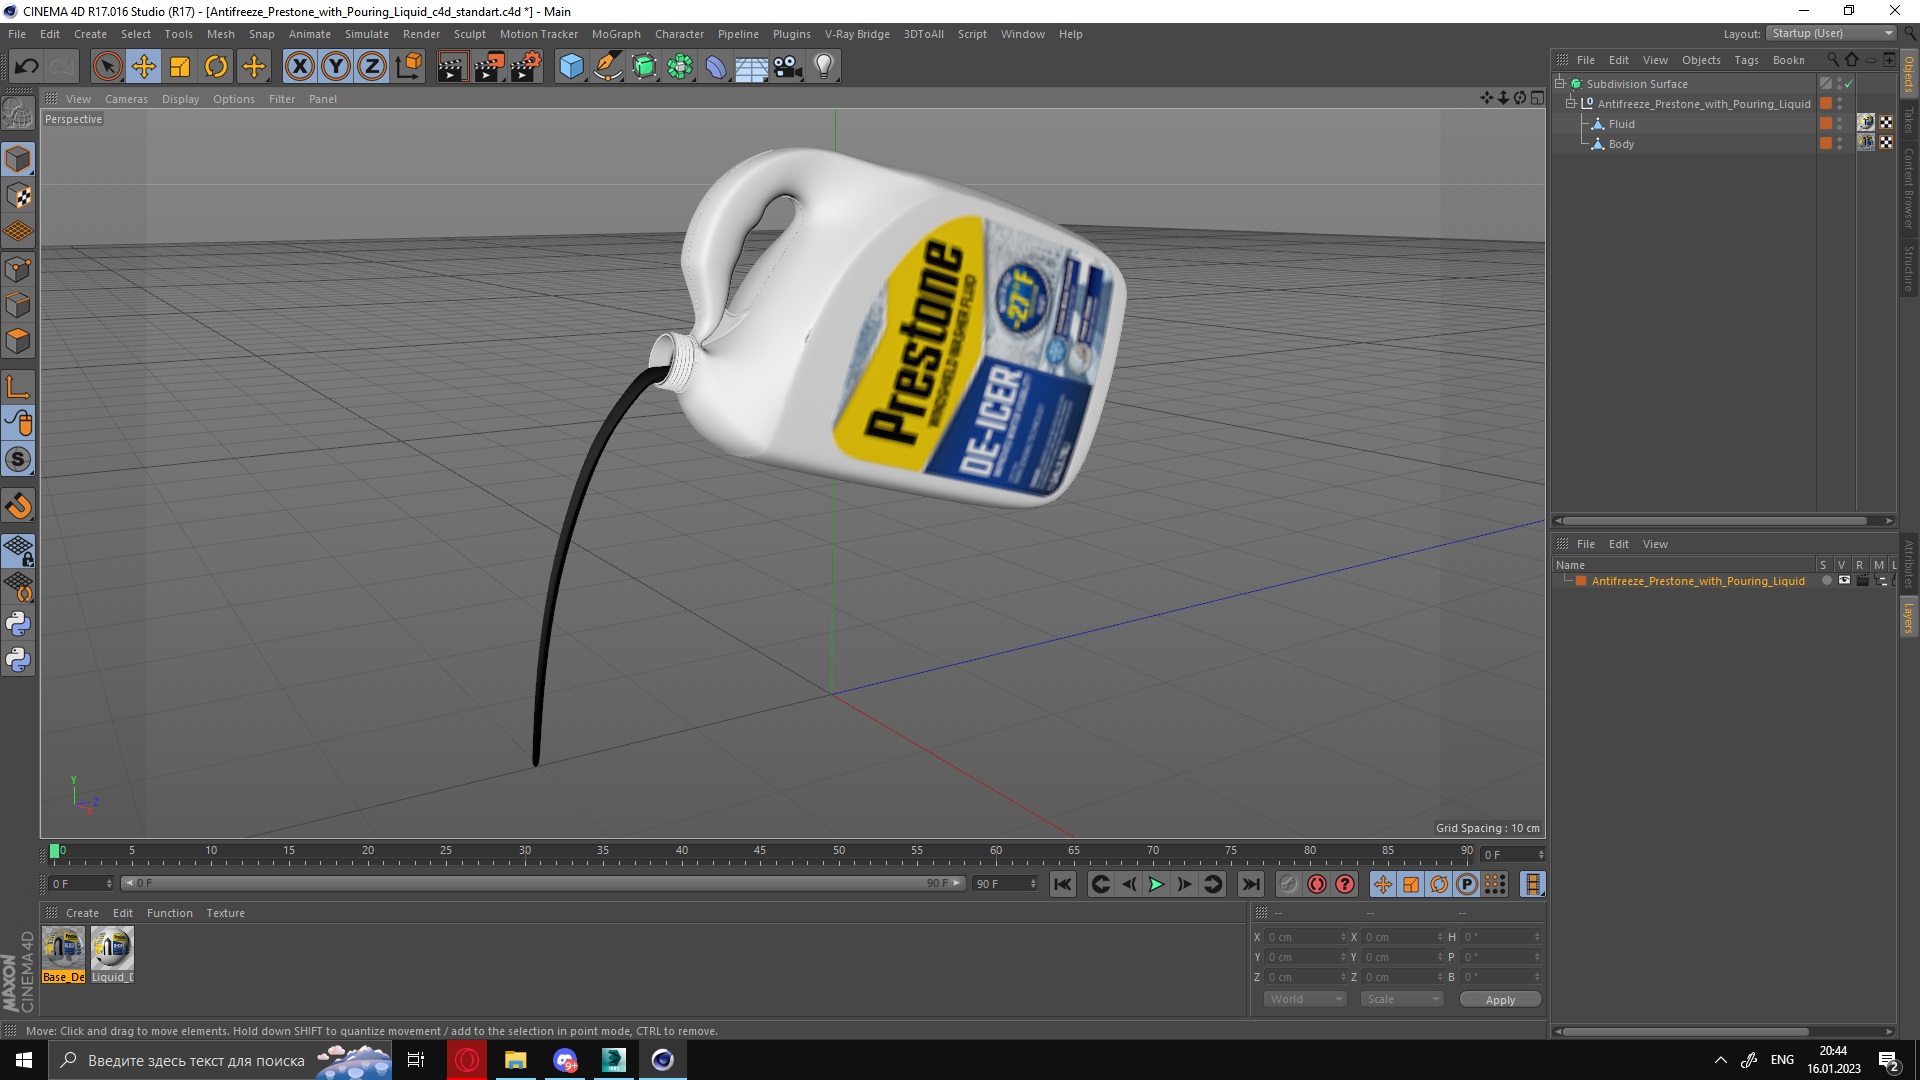Toggle Subdivision Surface green enable checkmark
Screen dimensions: 1920x1080
(1849, 84)
